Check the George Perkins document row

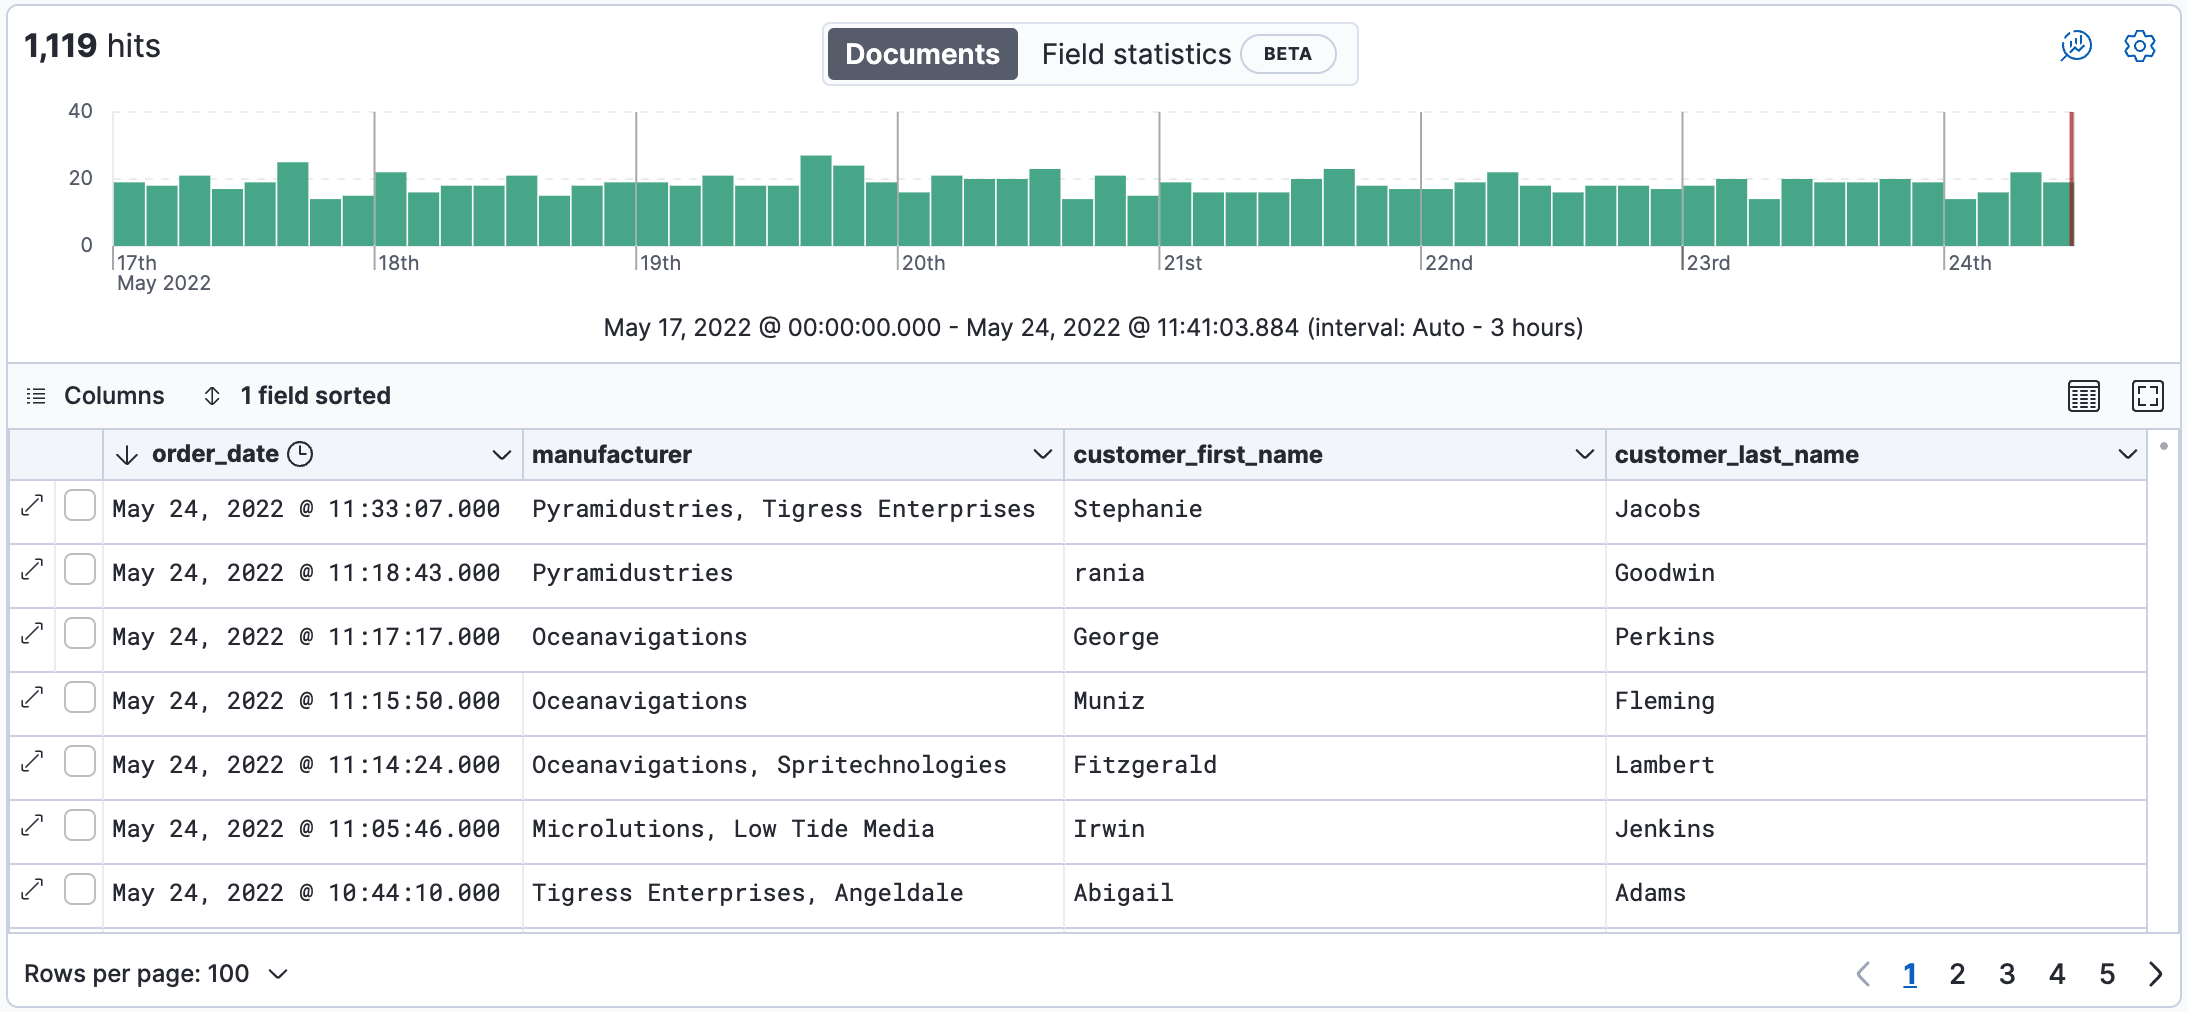pyautogui.click(x=79, y=633)
